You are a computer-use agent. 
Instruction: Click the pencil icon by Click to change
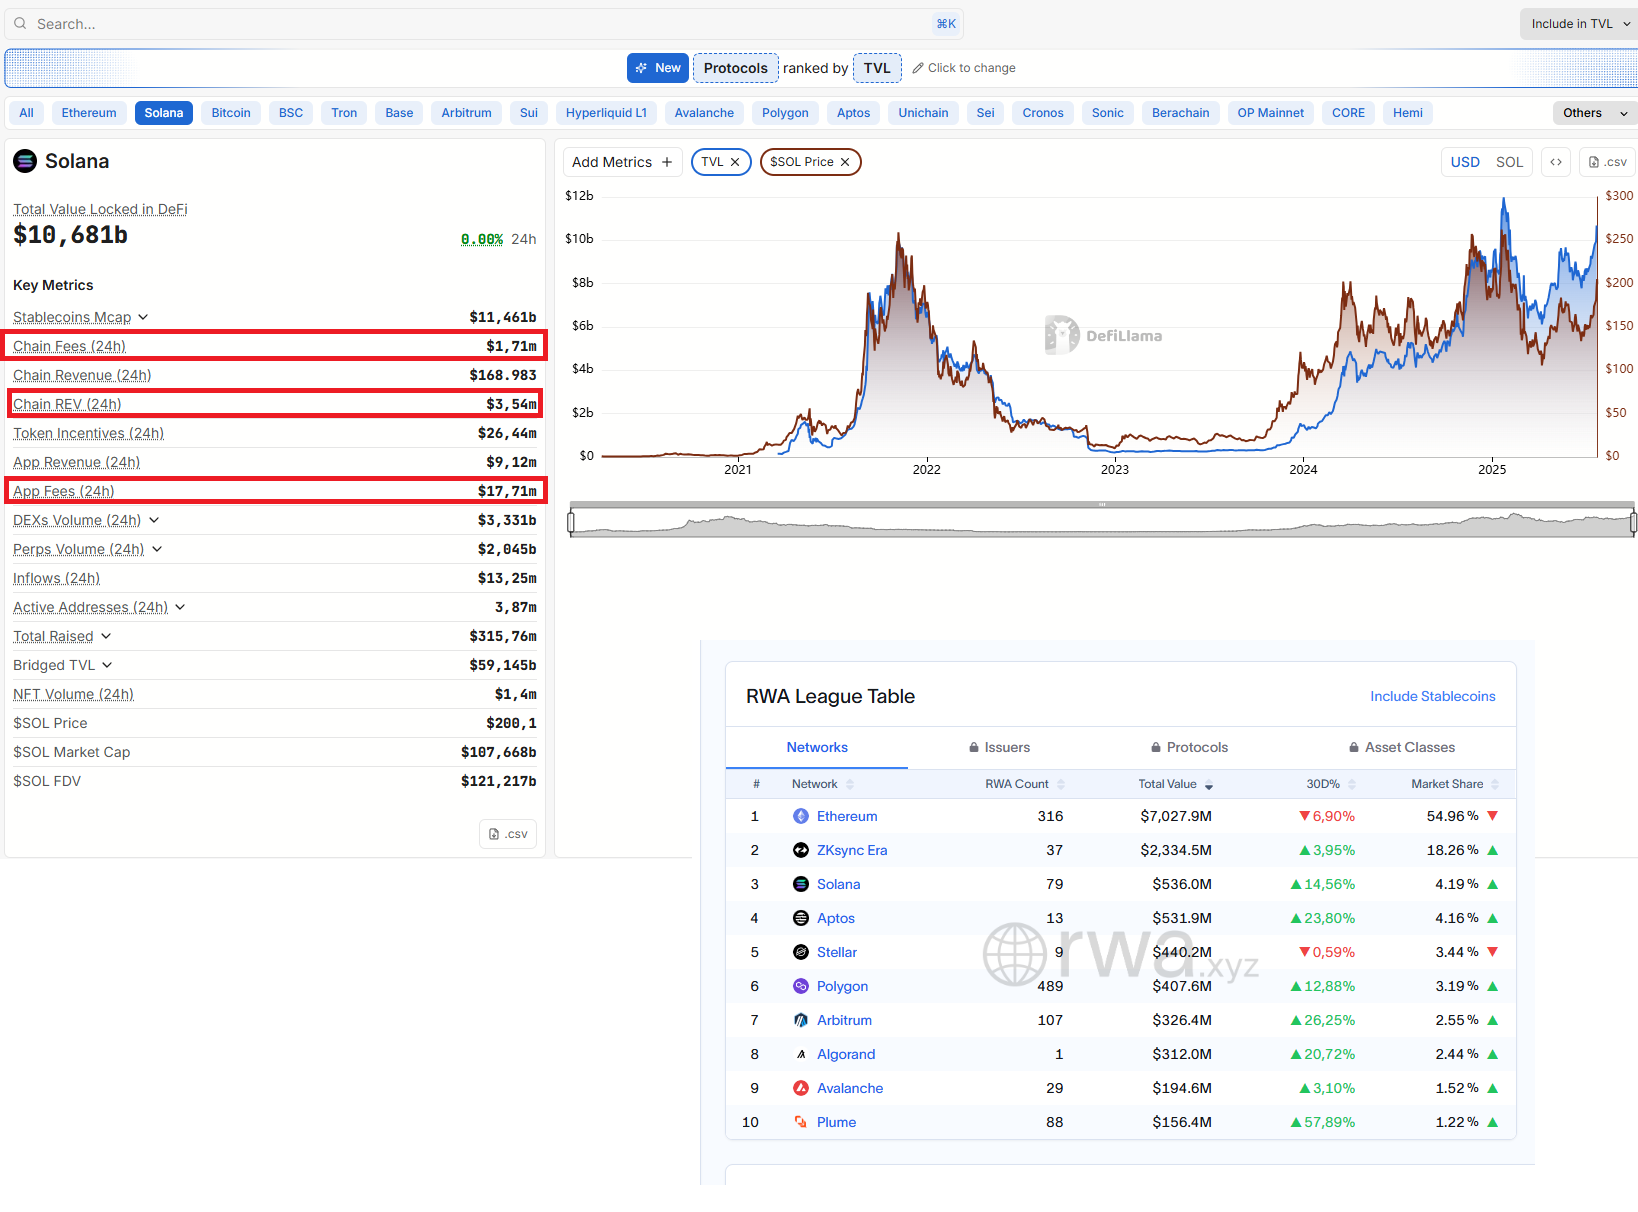(918, 68)
